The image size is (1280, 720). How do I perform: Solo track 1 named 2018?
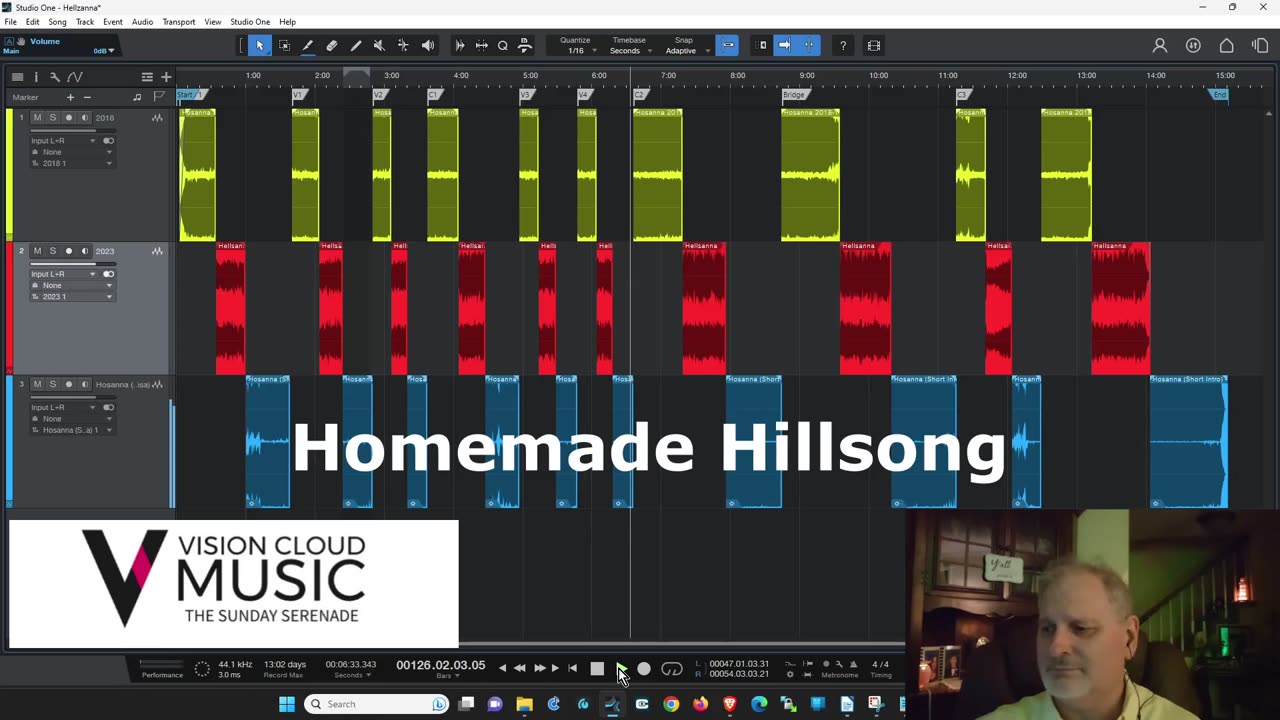pyautogui.click(x=53, y=118)
